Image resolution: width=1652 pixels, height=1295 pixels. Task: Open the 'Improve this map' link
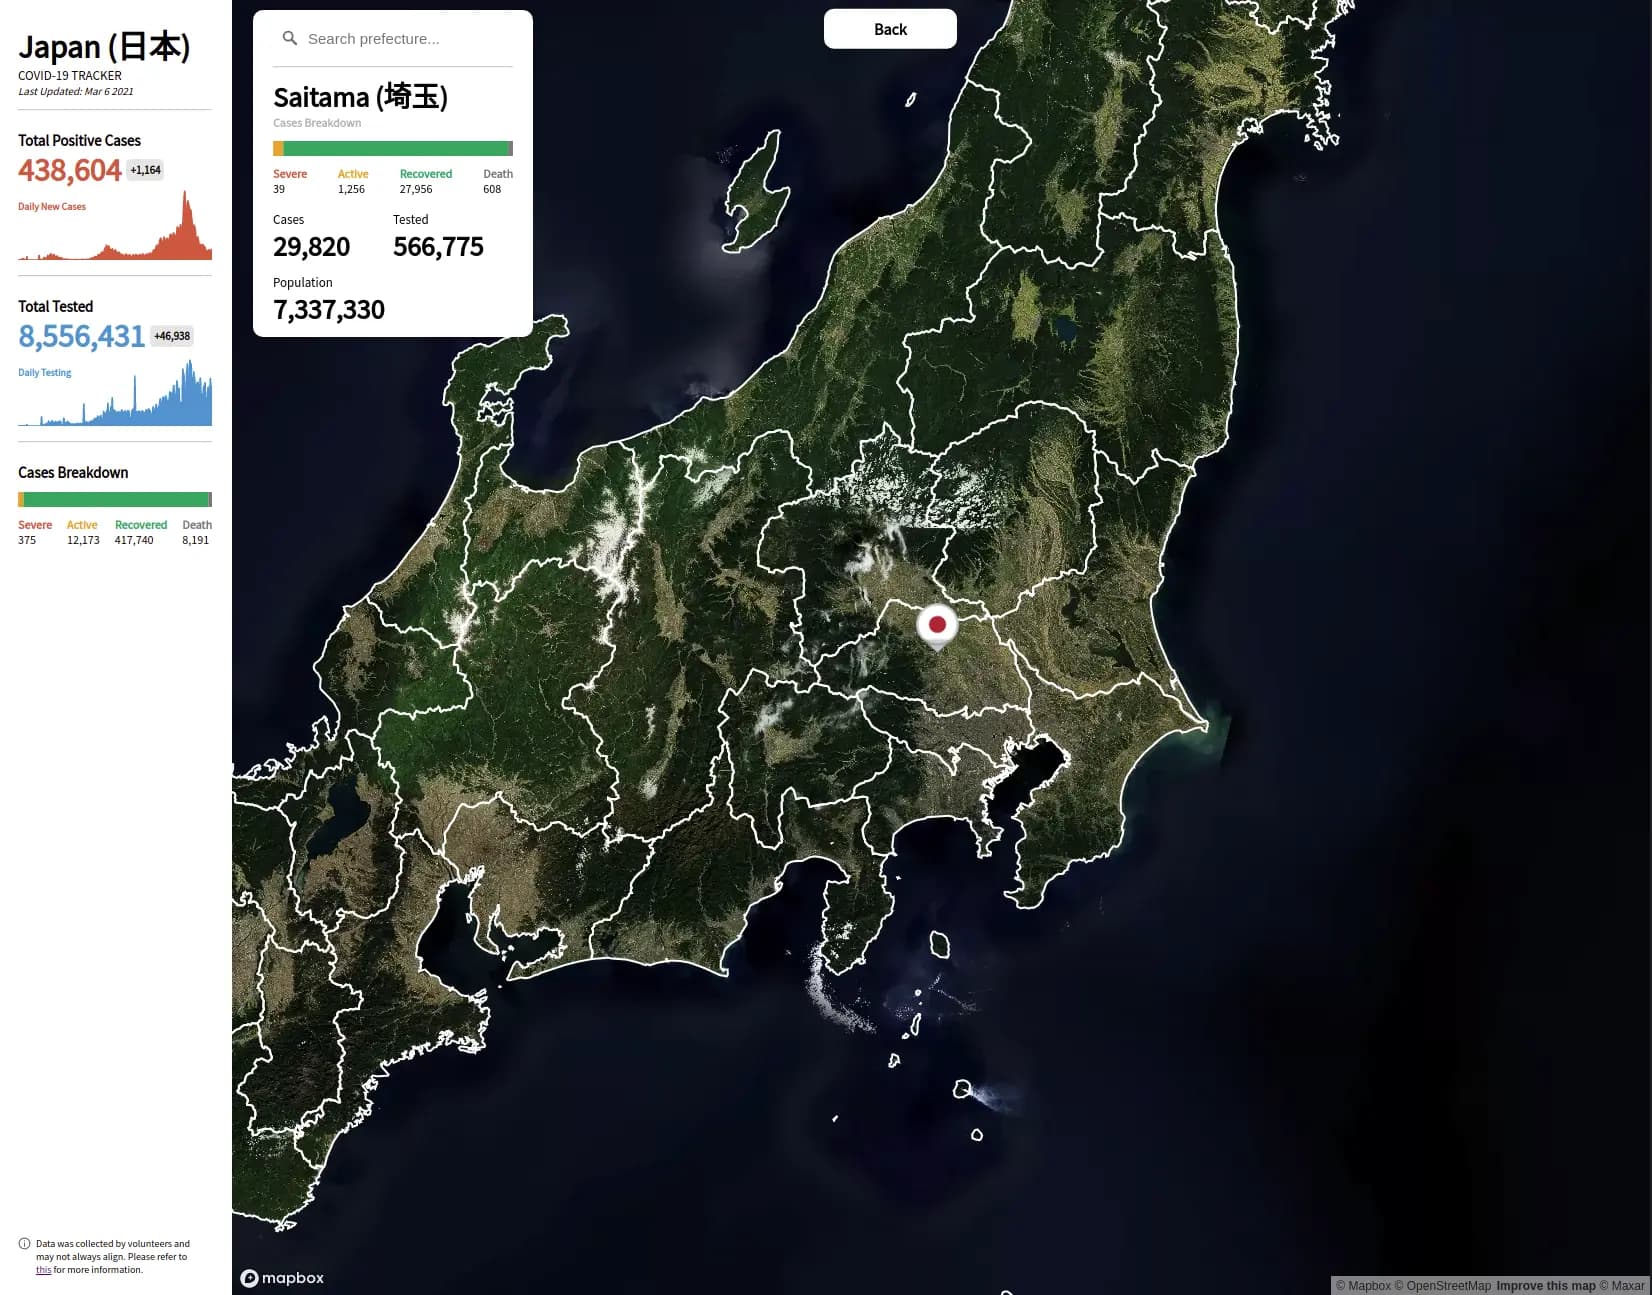[1546, 1285]
